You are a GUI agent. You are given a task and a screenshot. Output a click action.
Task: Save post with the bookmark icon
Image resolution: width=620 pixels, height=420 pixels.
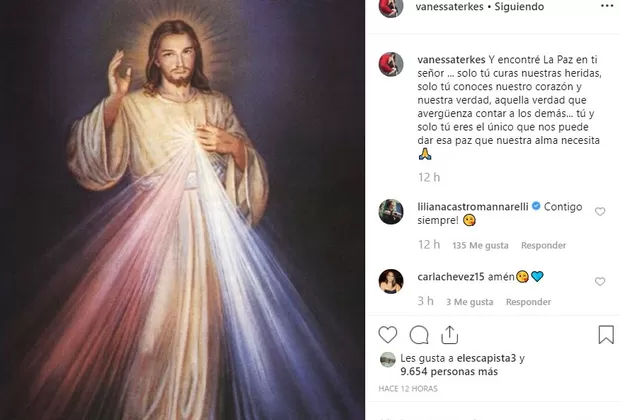pyautogui.click(x=606, y=335)
